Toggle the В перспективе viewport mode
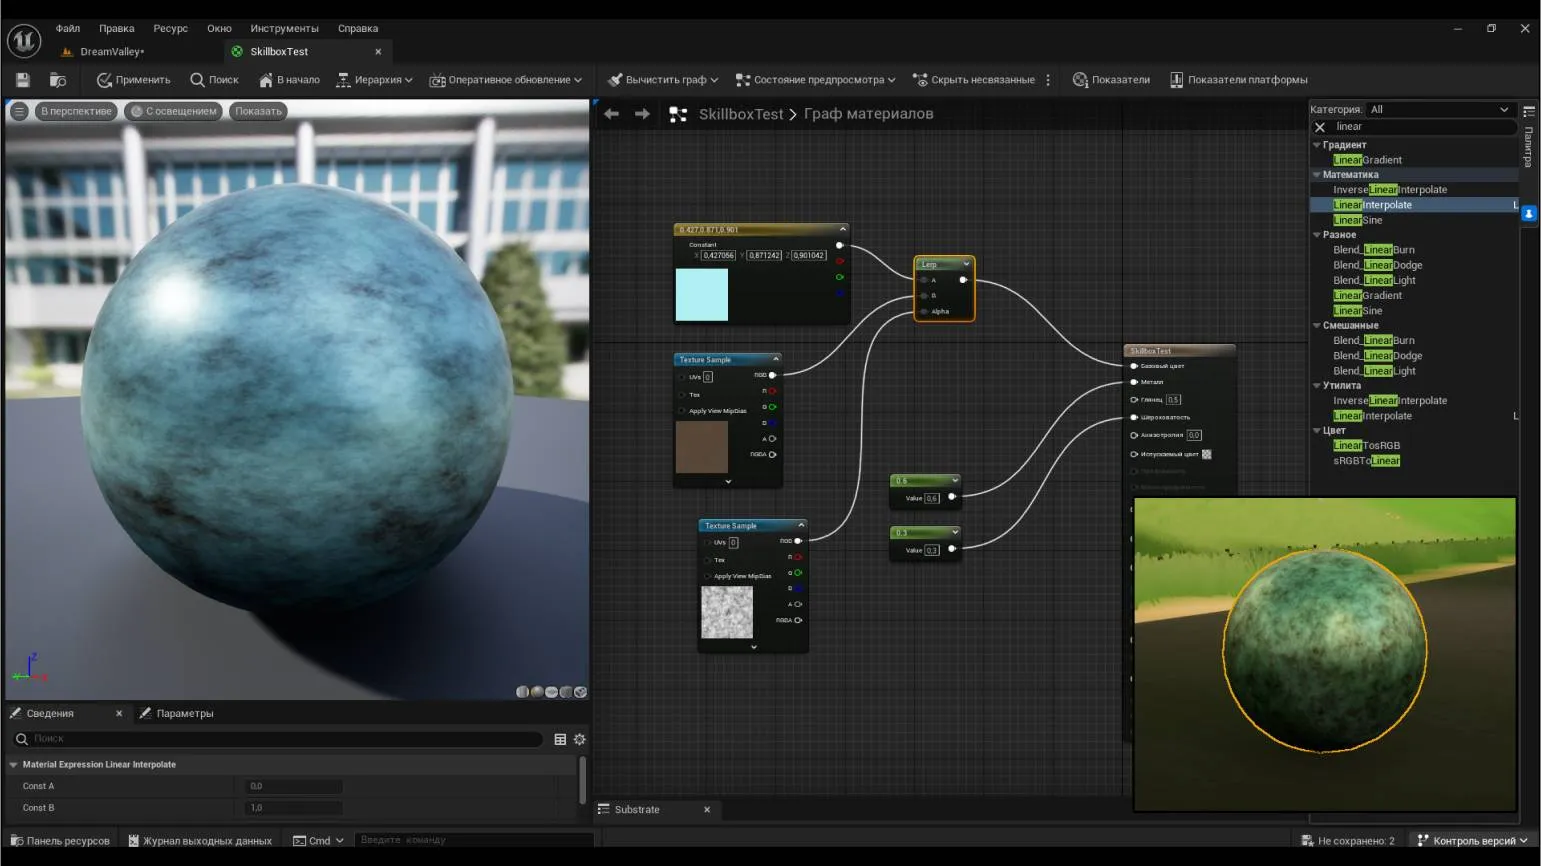Viewport: 1541px width, 866px height. 76,111
